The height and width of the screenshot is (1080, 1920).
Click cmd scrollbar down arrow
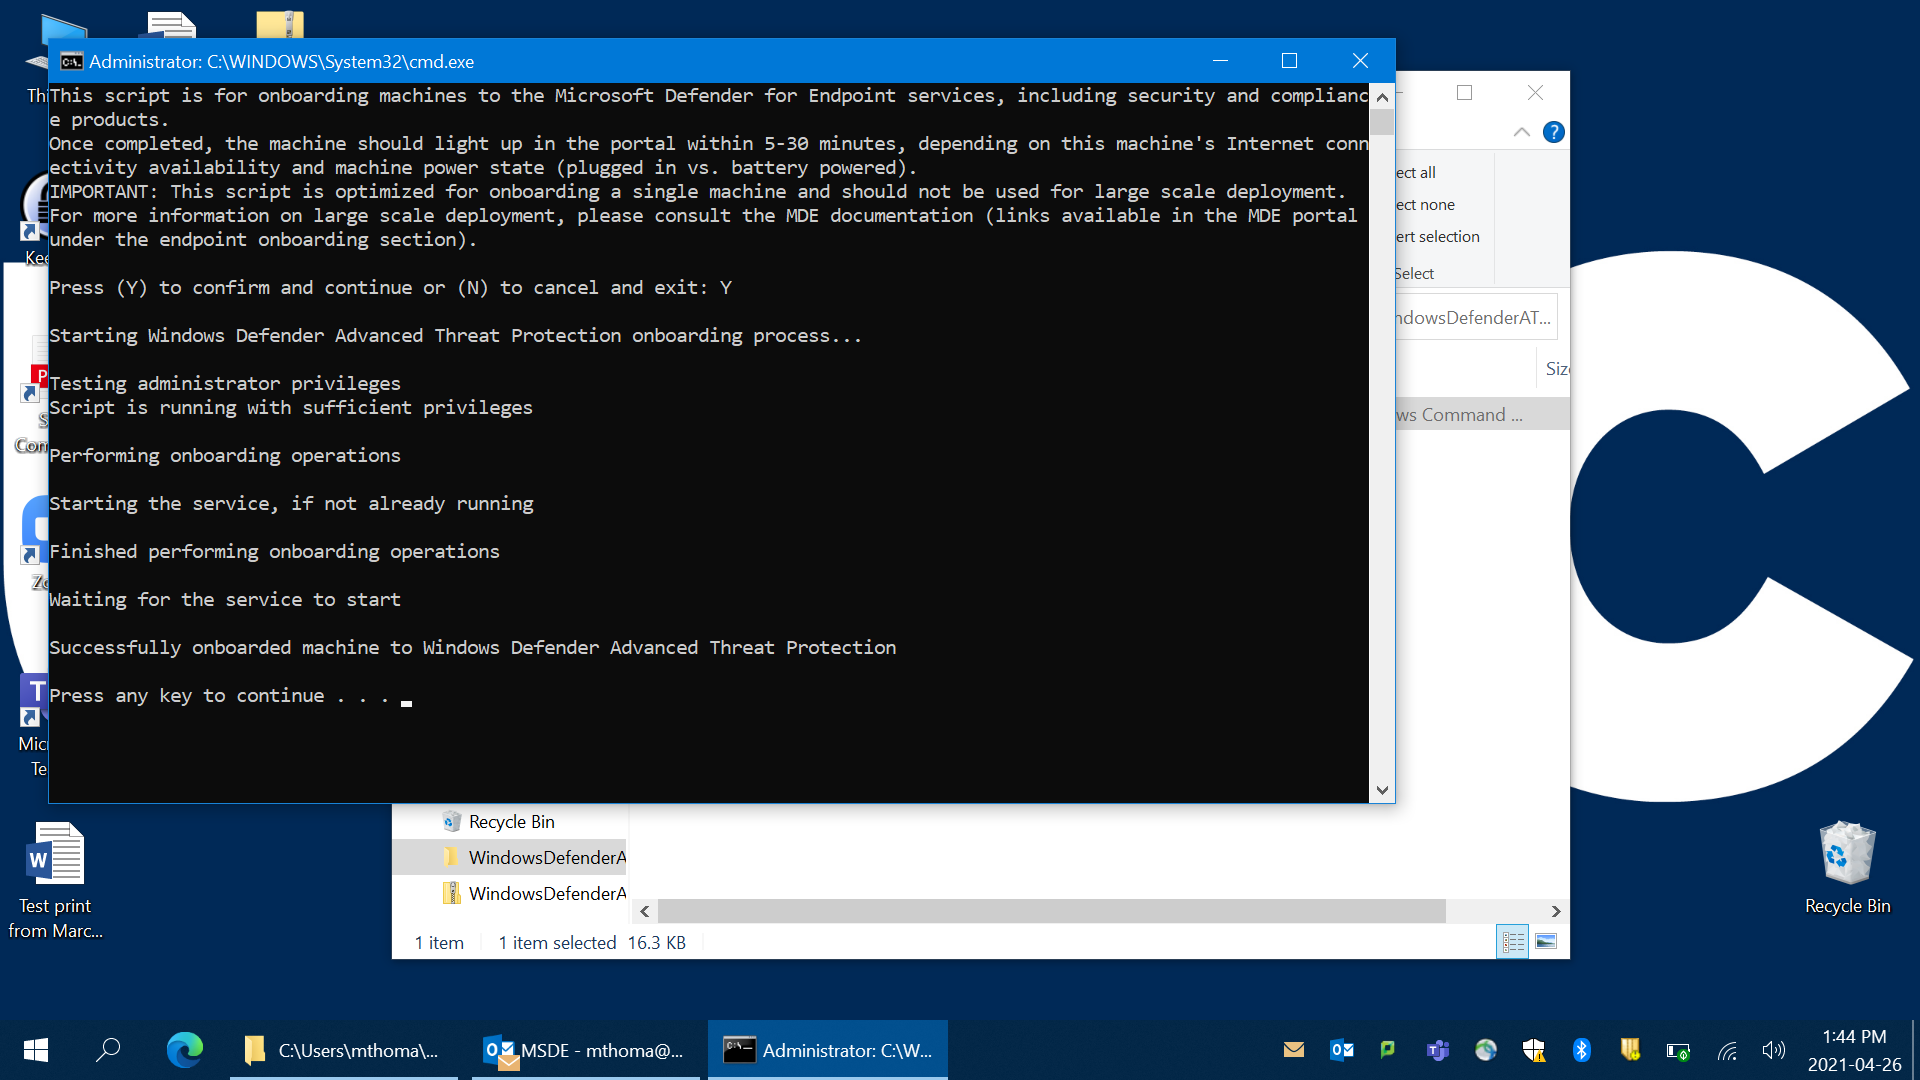1382,790
